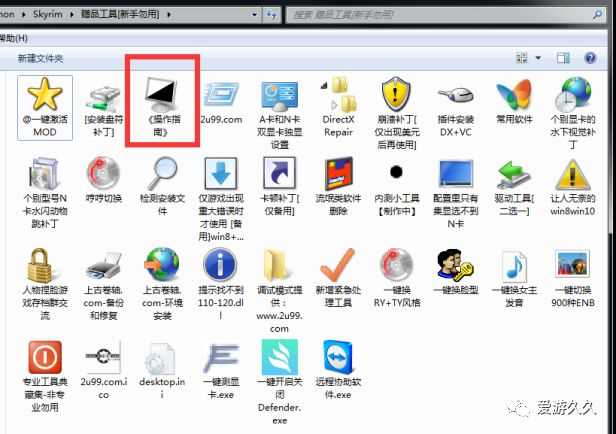Launch 一键开启关闭Defender.exe

pyautogui.click(x=279, y=357)
